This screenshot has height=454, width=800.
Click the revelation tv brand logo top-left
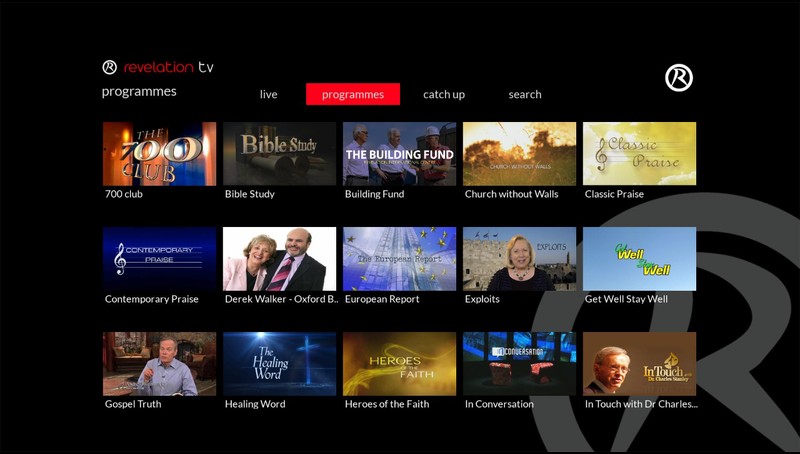[158, 67]
